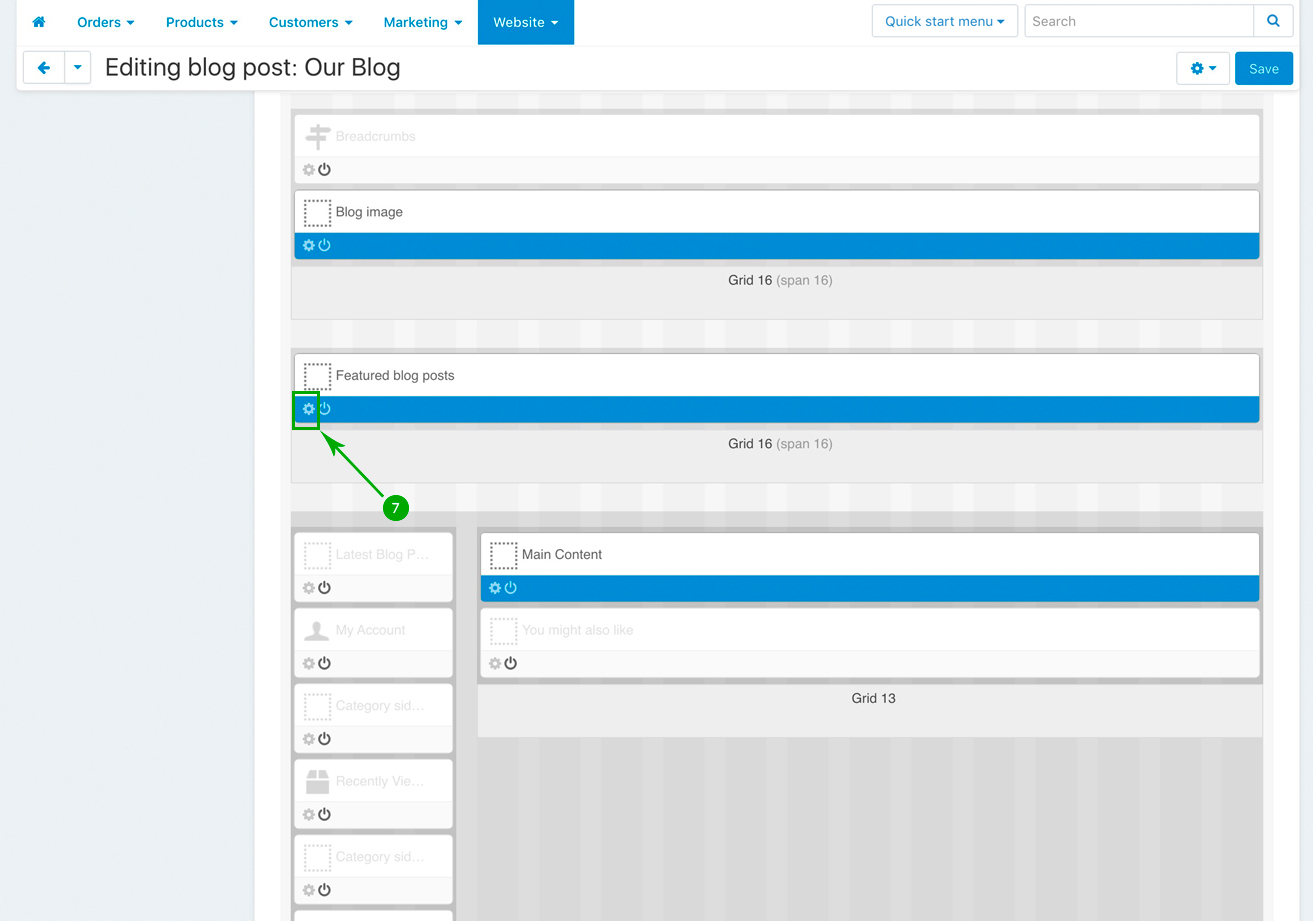1313x921 pixels.
Task: Open settings gear of Breadcrumbs block
Action: tap(309, 170)
